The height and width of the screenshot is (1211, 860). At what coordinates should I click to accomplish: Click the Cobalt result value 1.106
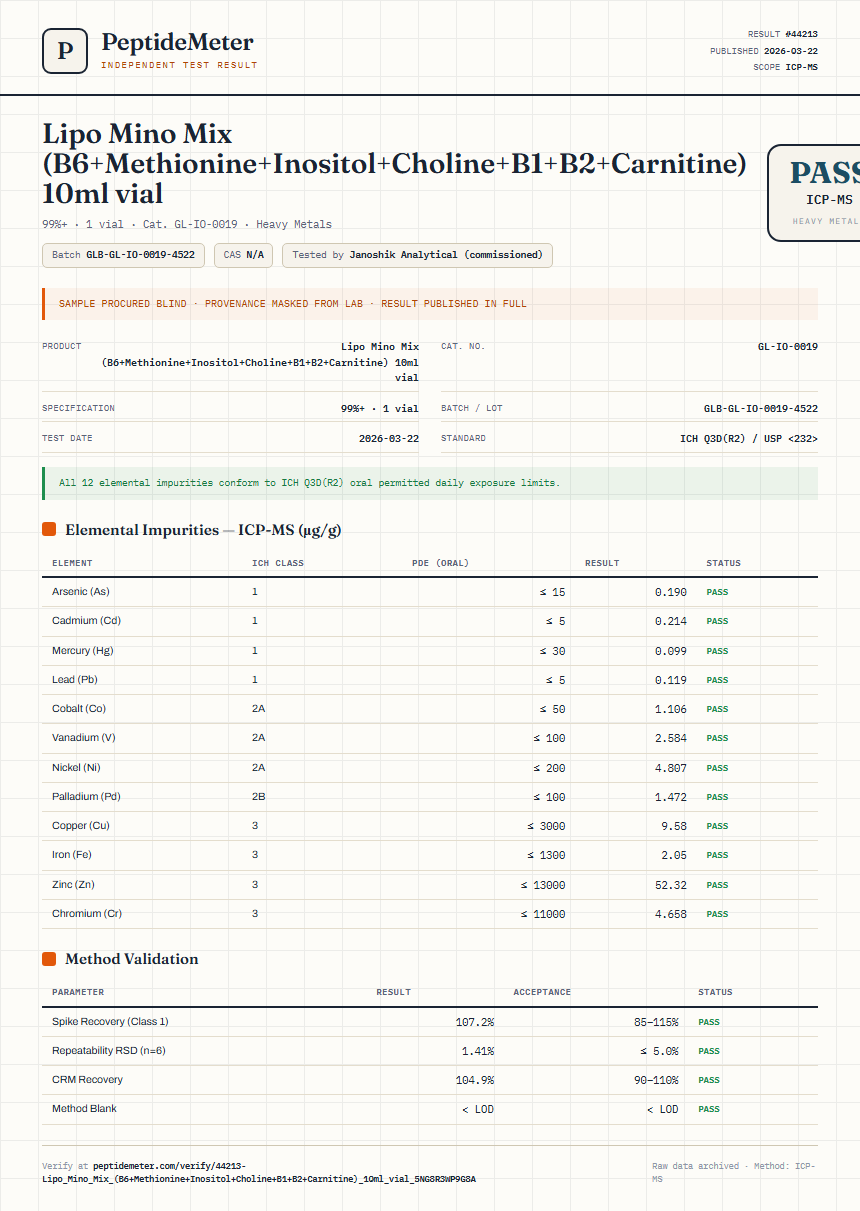point(671,709)
